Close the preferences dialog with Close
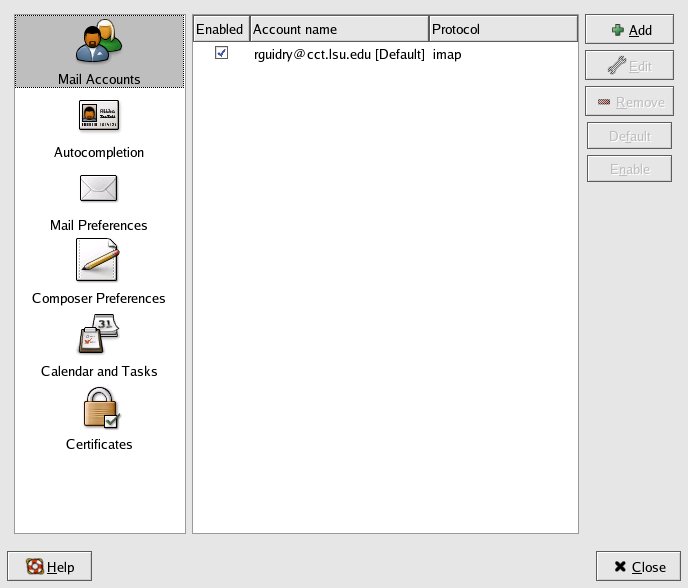The width and height of the screenshot is (688, 588). click(x=638, y=567)
